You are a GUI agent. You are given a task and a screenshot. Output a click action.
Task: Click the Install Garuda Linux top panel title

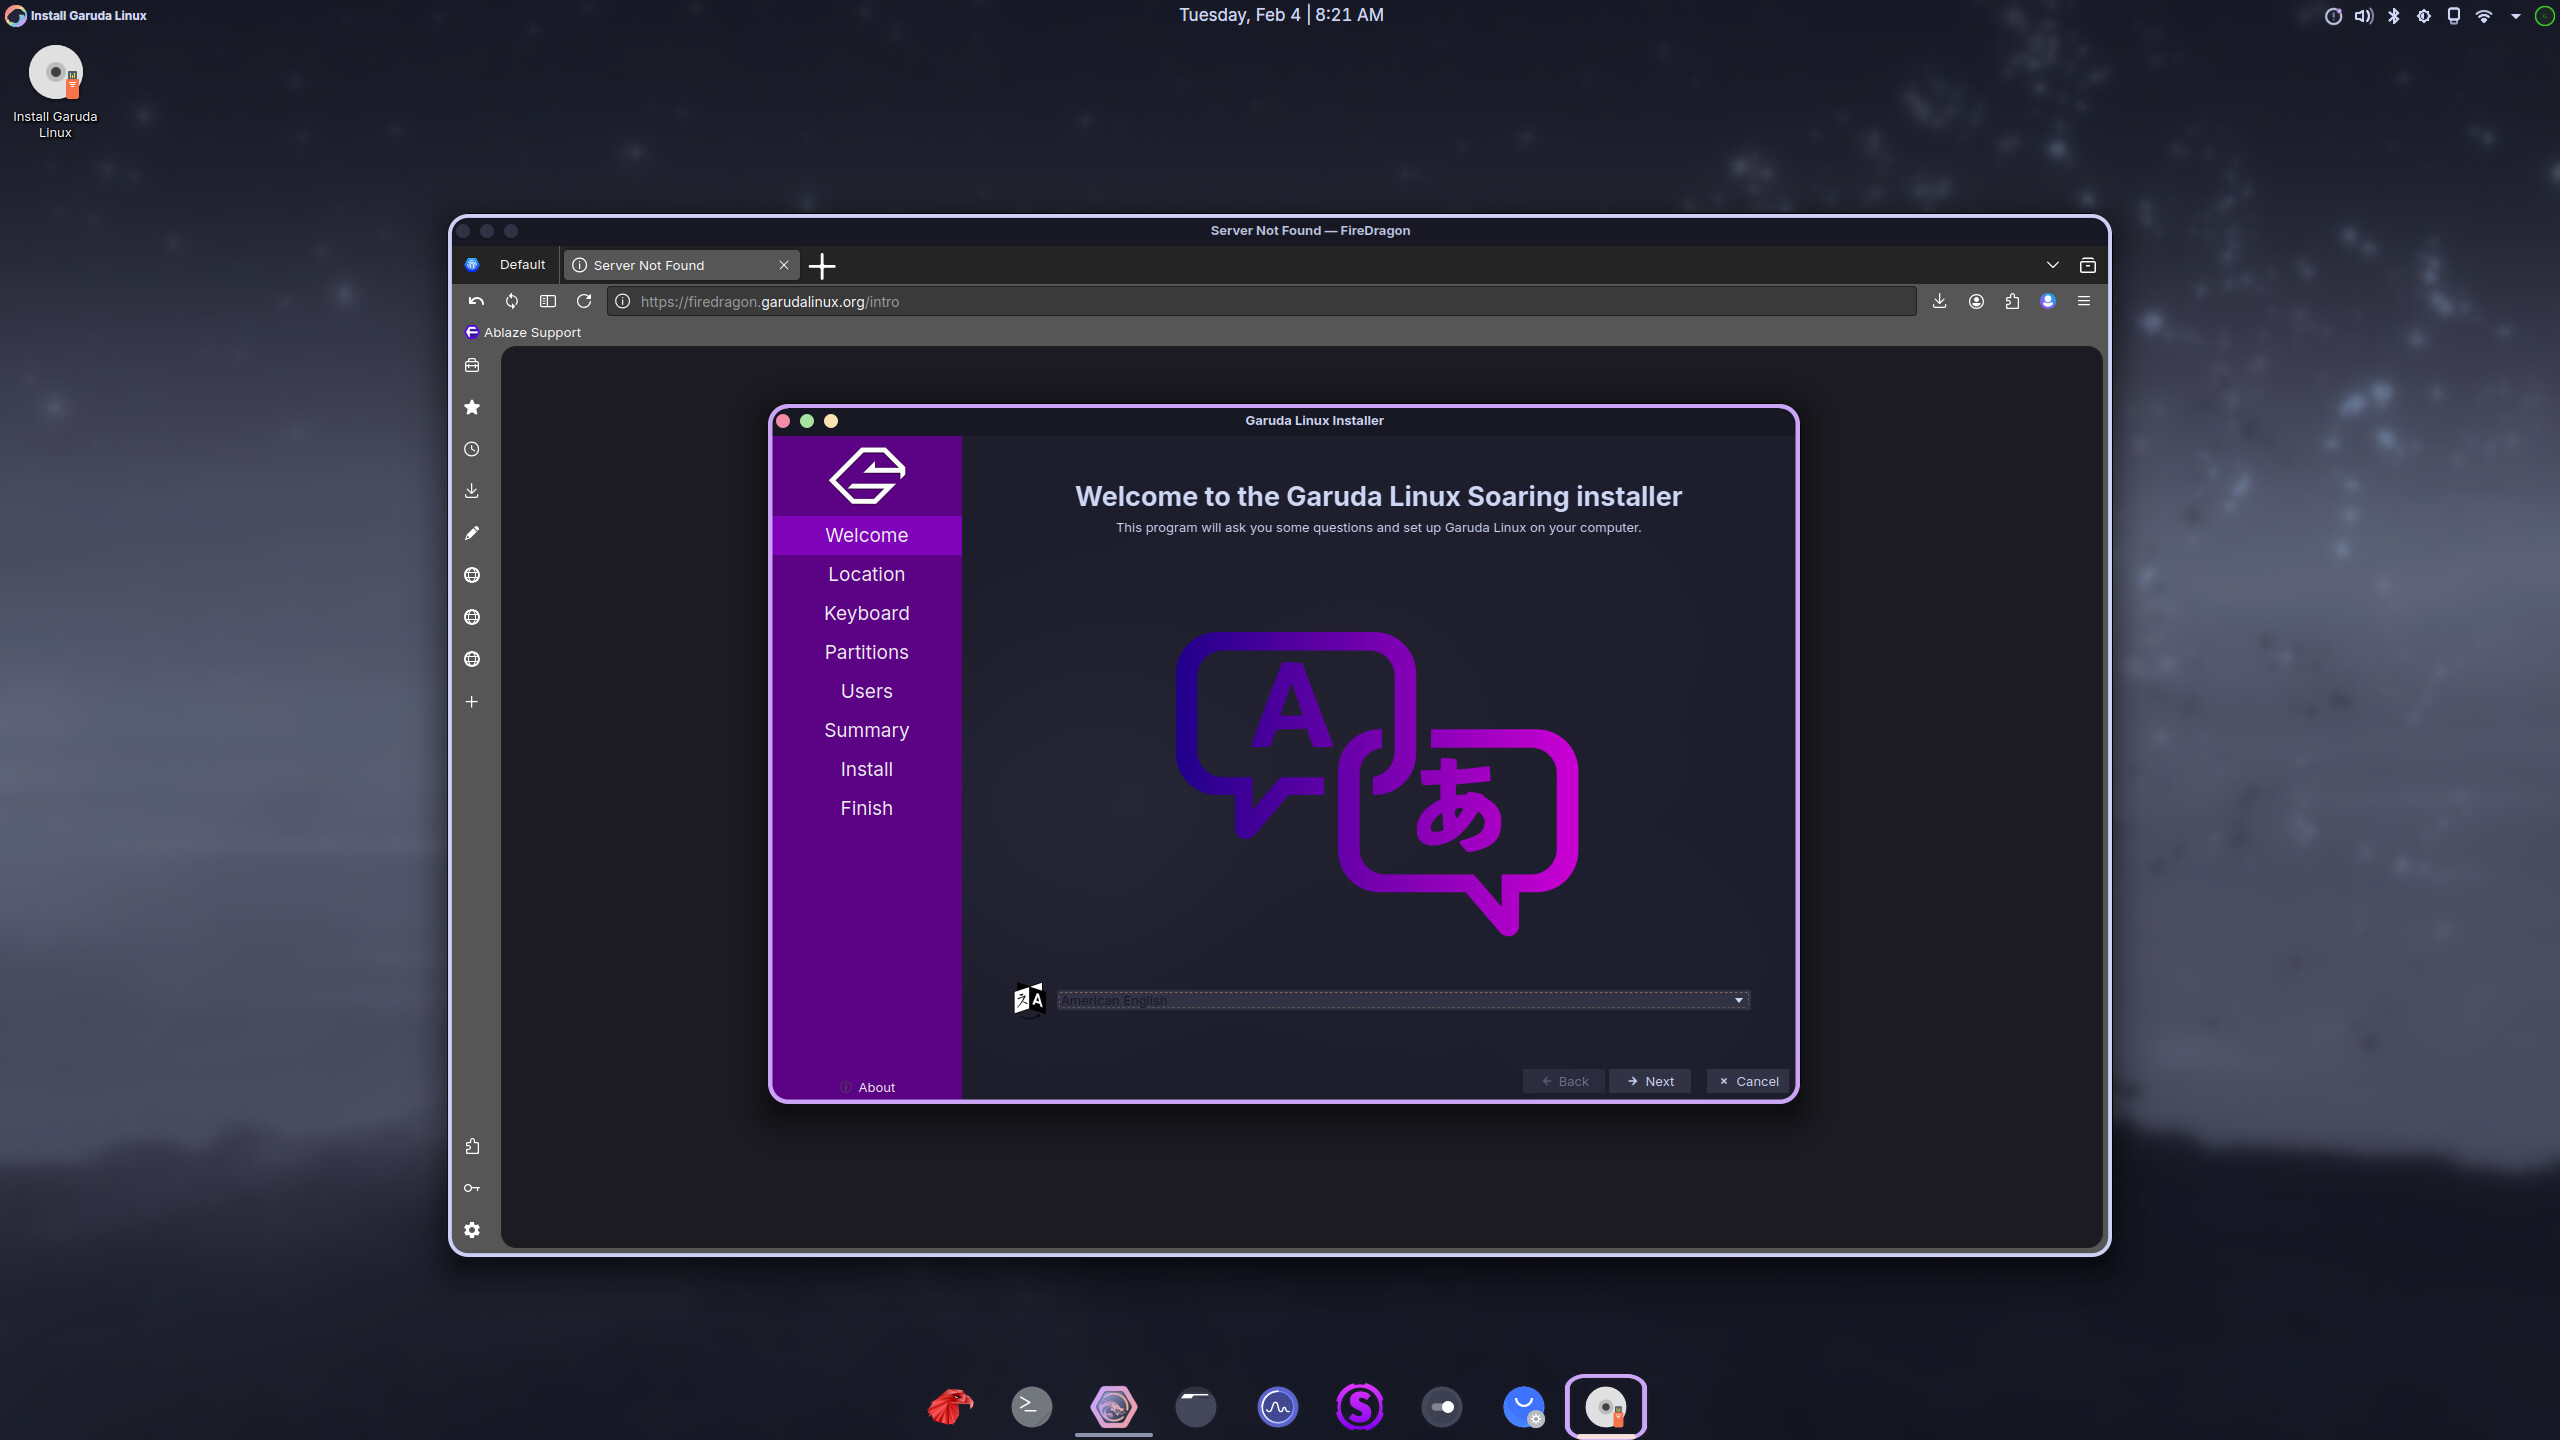[88, 15]
